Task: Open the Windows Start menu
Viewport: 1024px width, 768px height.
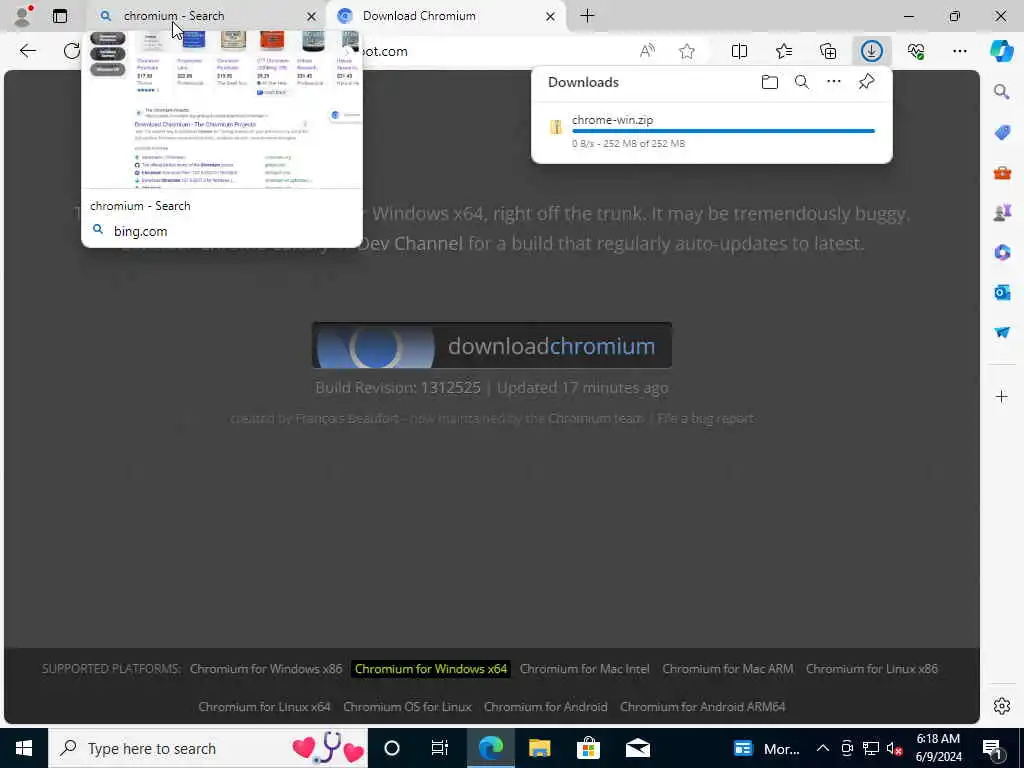Action: tap(24, 748)
